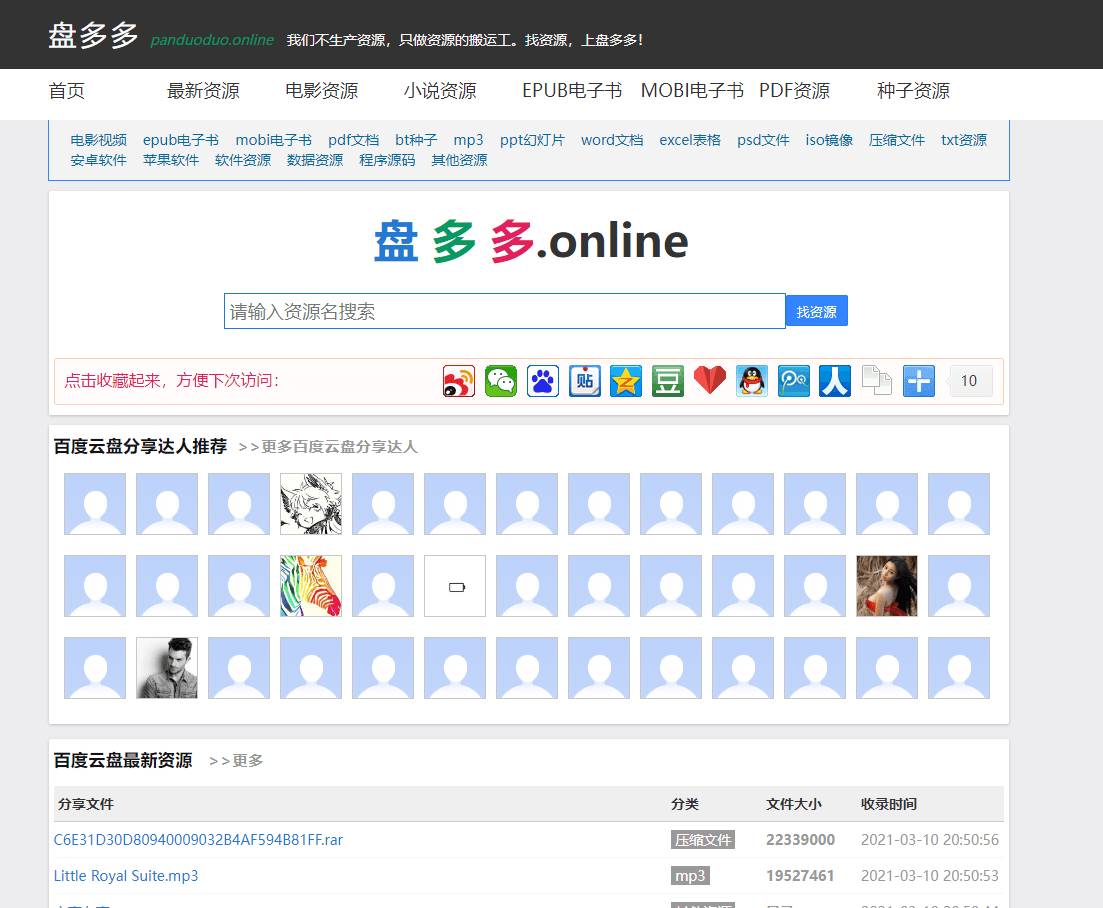Share the site to Qzone
This screenshot has width=1103, height=908.
click(x=627, y=381)
